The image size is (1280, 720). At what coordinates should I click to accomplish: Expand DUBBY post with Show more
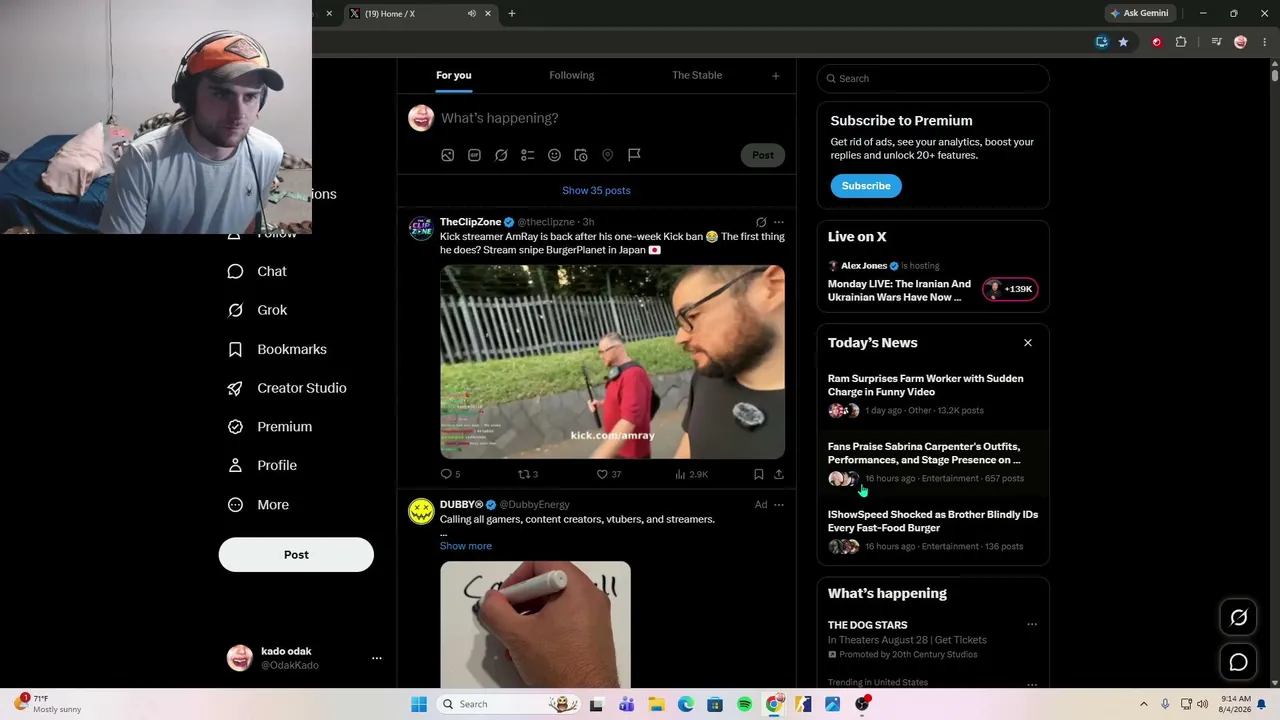466,546
